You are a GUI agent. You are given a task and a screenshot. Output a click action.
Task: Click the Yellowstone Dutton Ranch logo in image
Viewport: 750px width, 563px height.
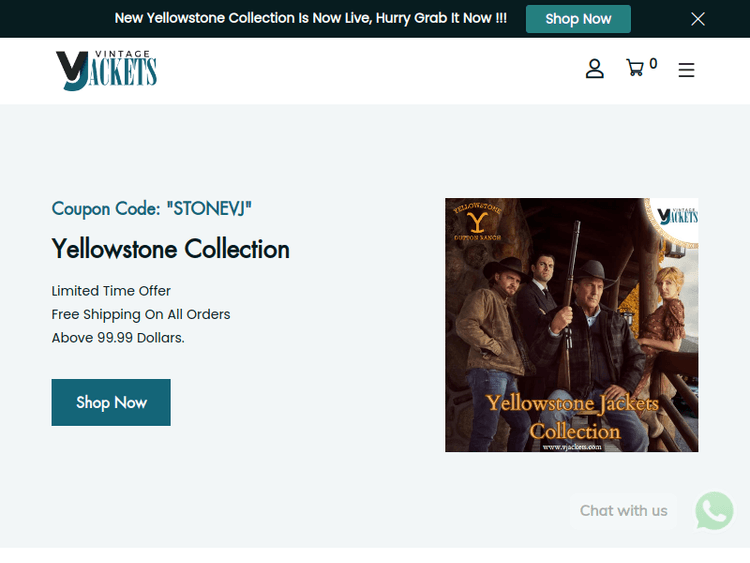pos(477,221)
